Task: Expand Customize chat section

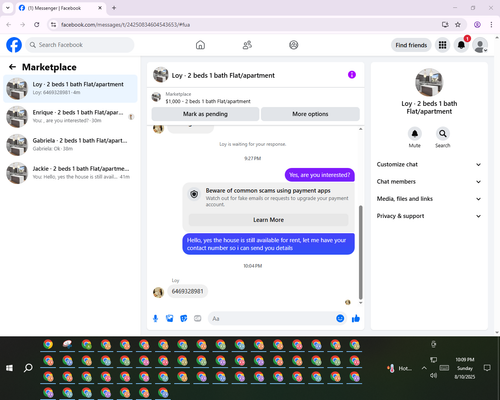Action: (429, 164)
